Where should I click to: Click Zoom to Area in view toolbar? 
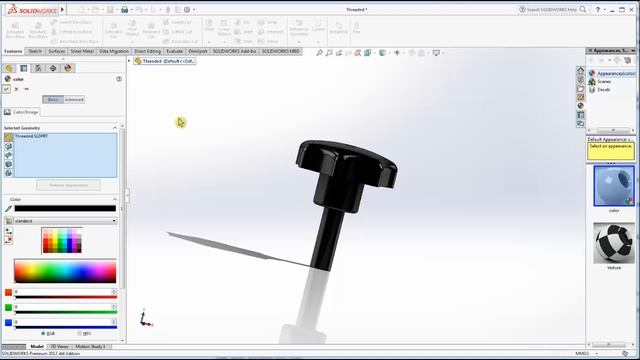pyautogui.click(x=329, y=53)
